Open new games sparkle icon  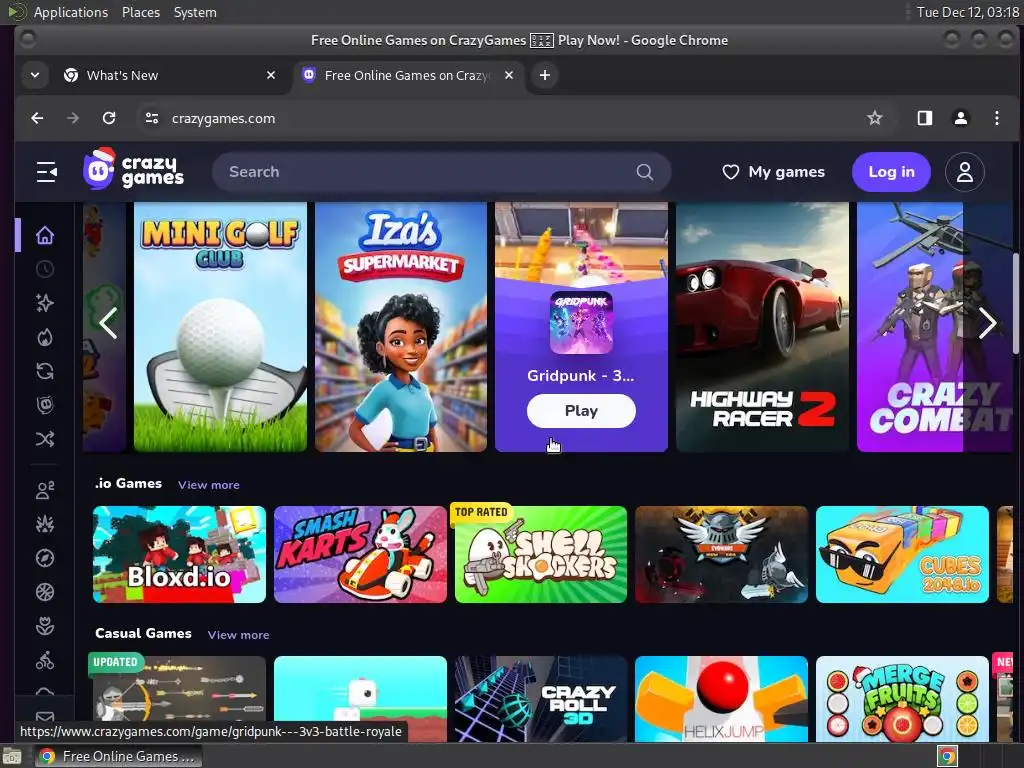(45, 303)
